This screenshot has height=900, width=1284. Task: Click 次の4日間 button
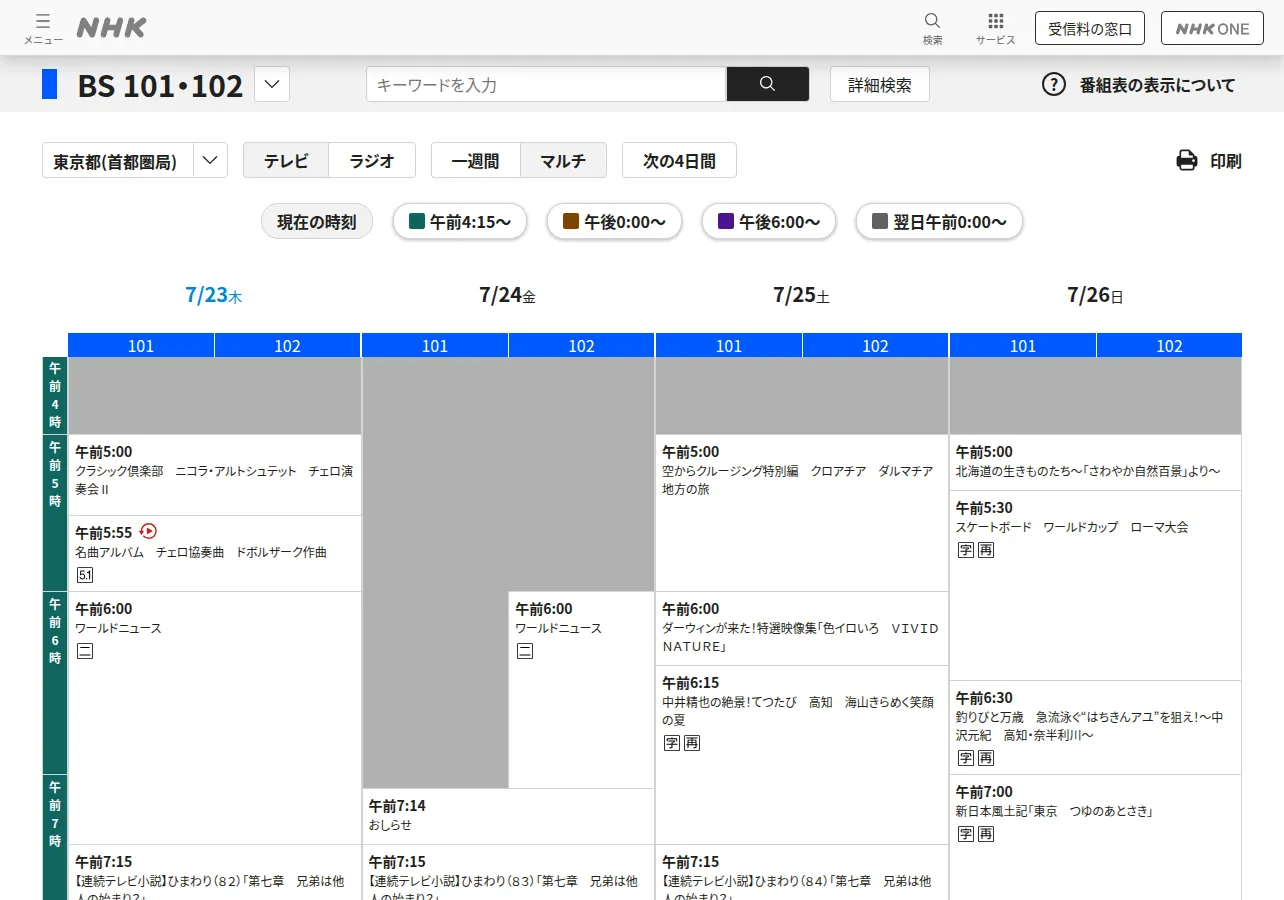[679, 160]
